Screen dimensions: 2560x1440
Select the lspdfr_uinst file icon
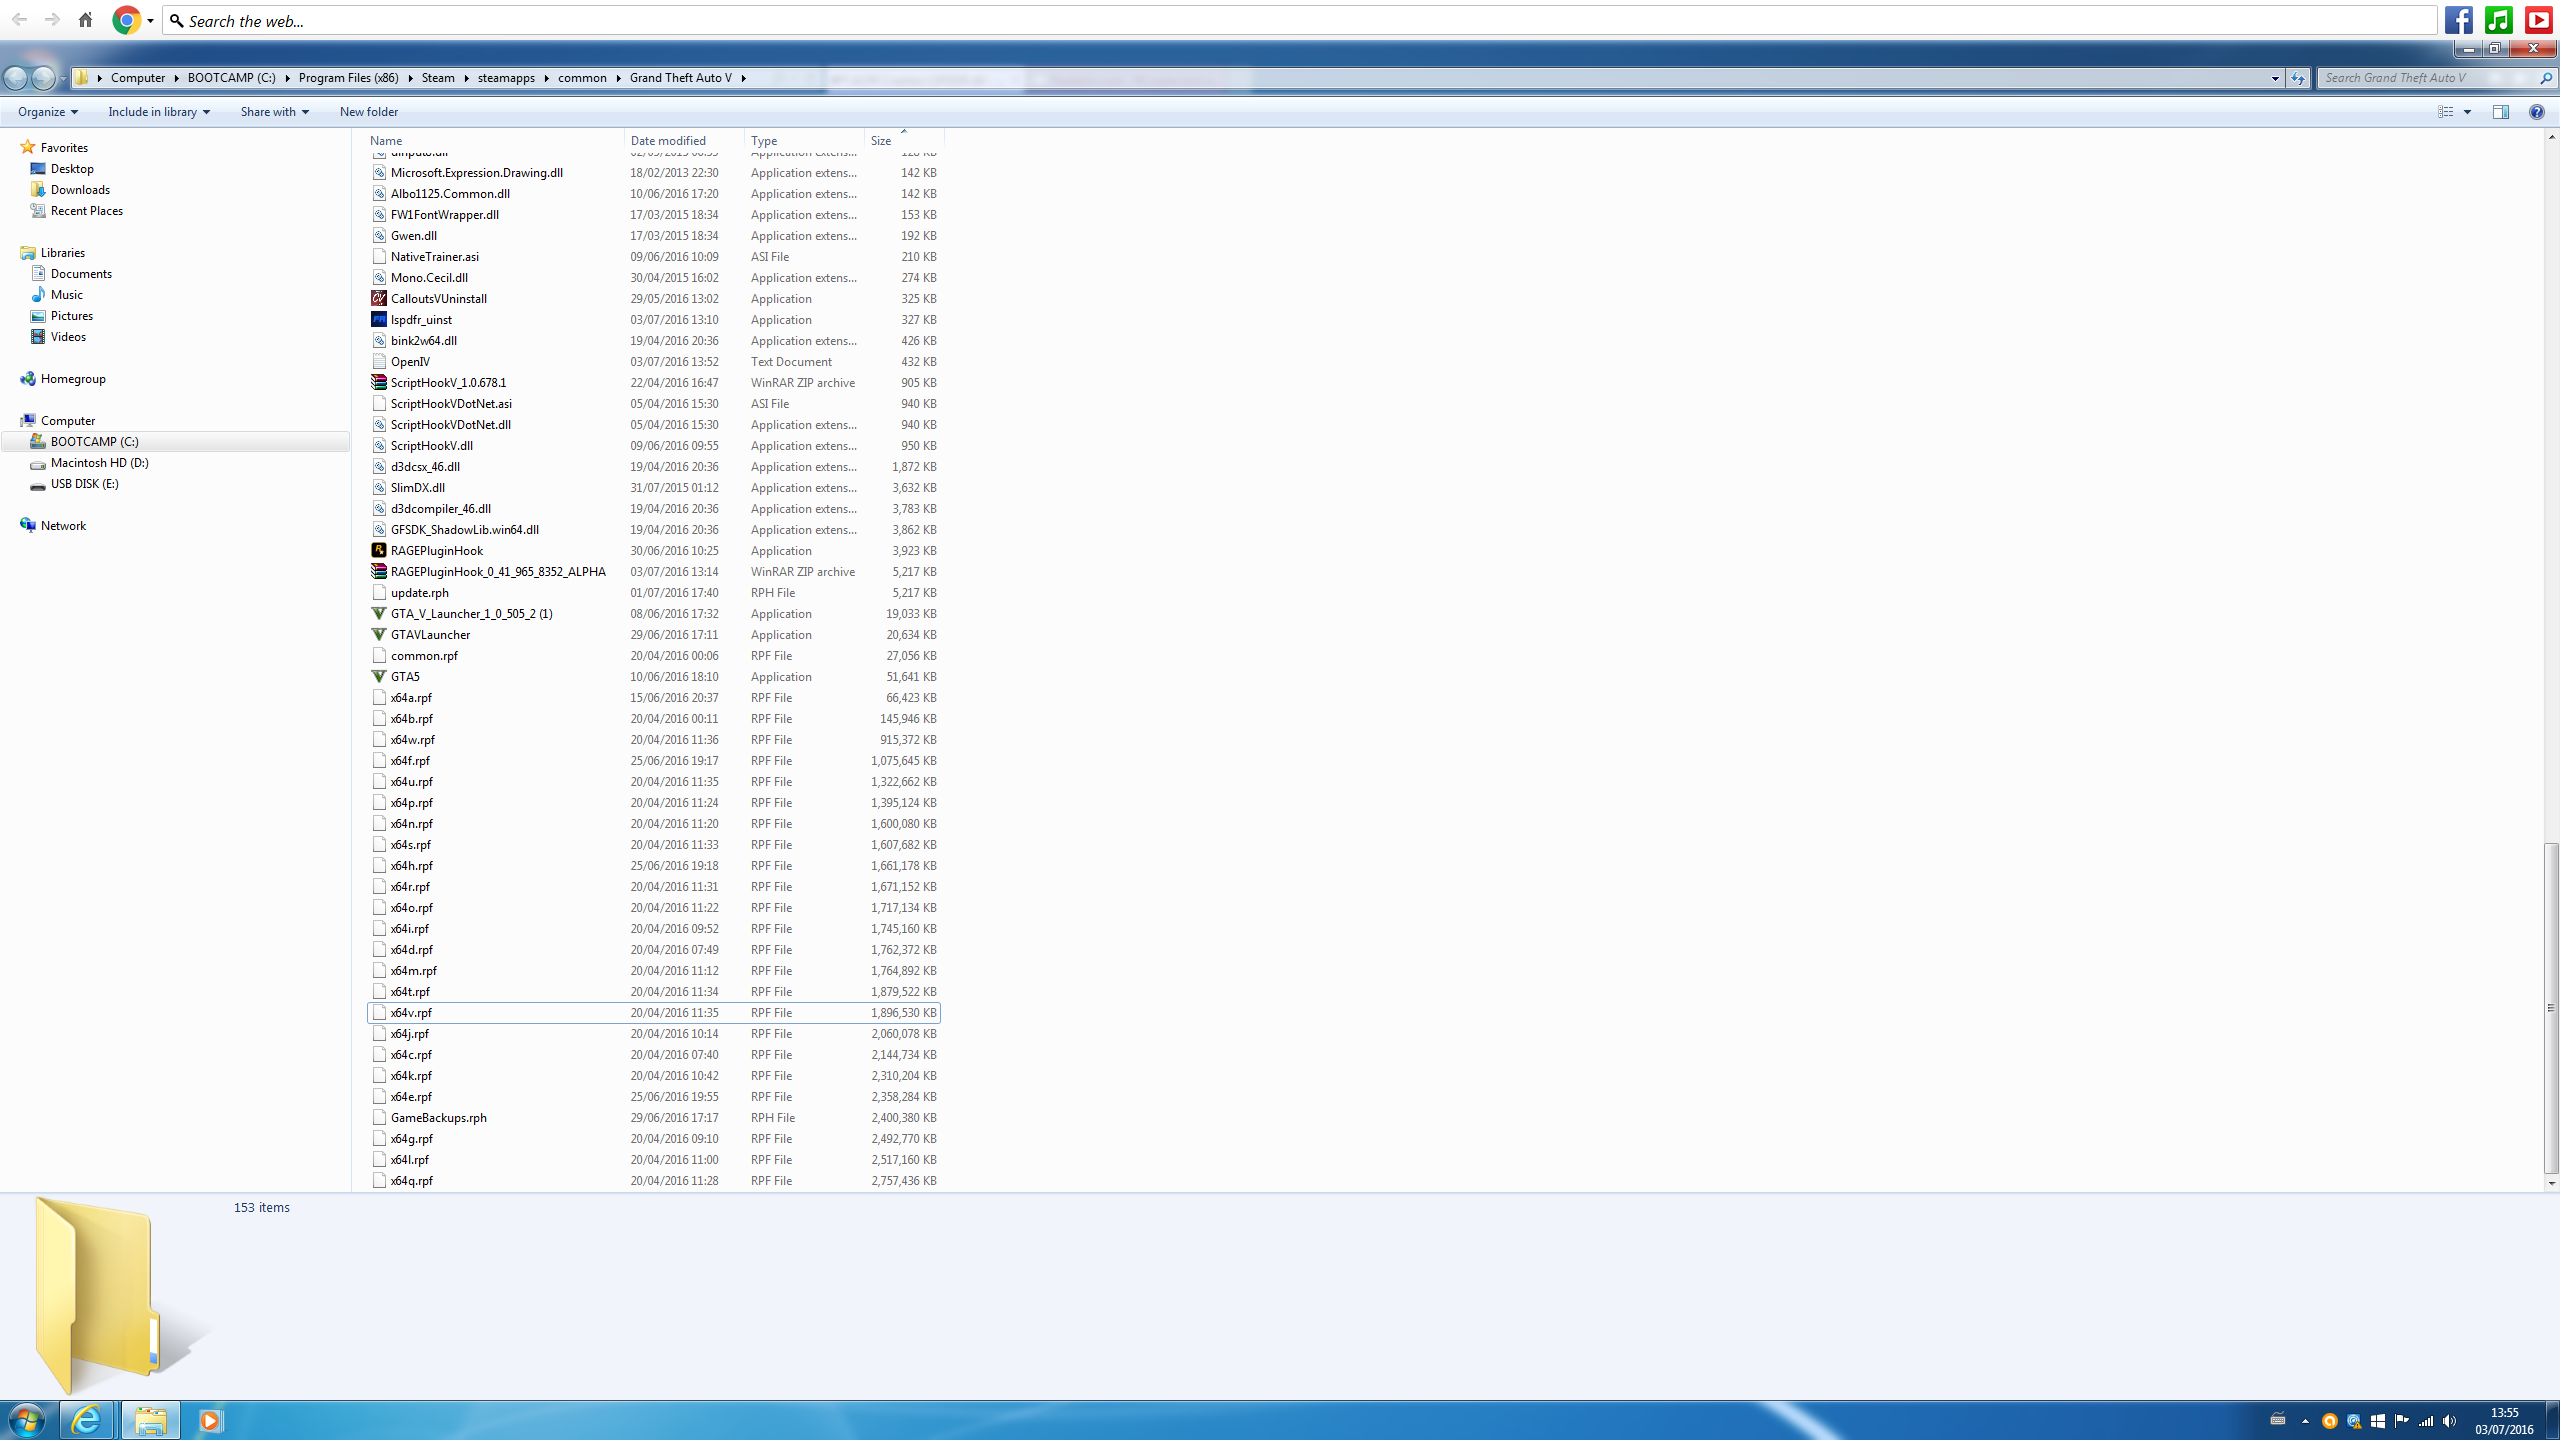click(x=379, y=319)
